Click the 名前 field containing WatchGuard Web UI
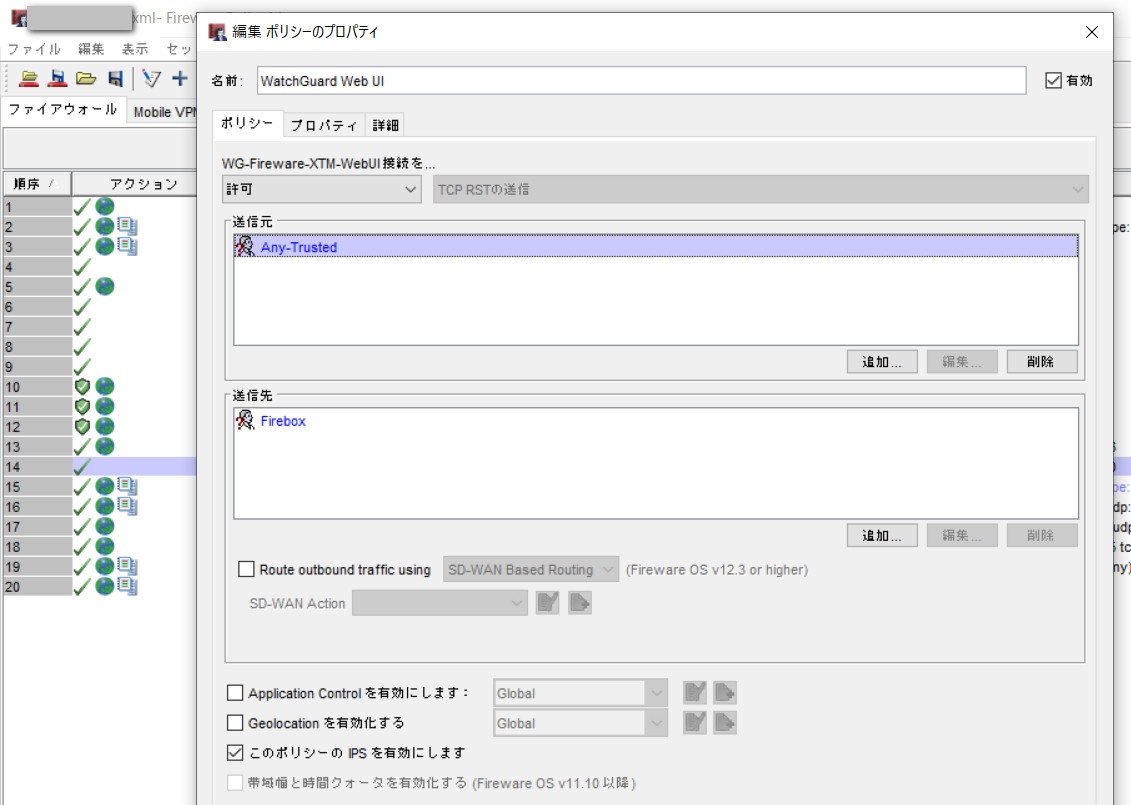Image resolution: width=1131 pixels, height=805 pixels. (x=641, y=81)
